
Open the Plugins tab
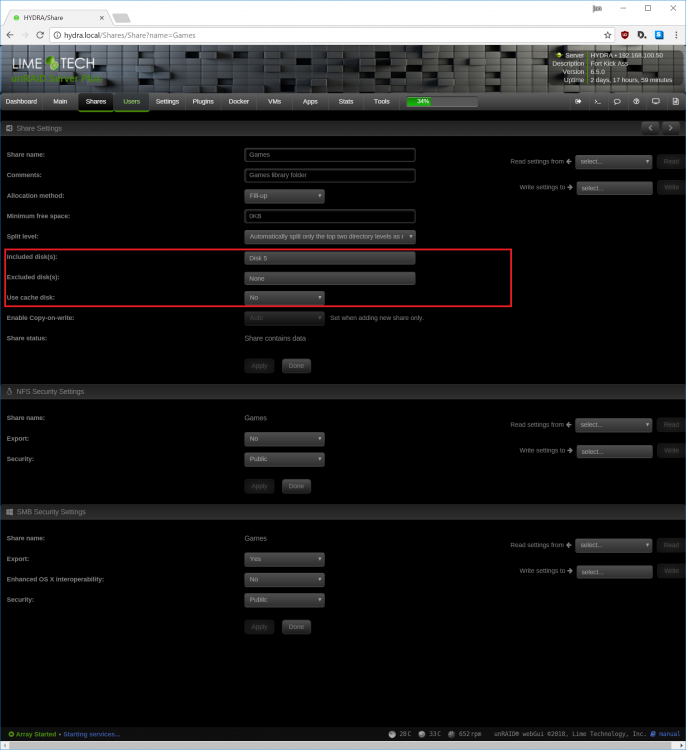203,101
